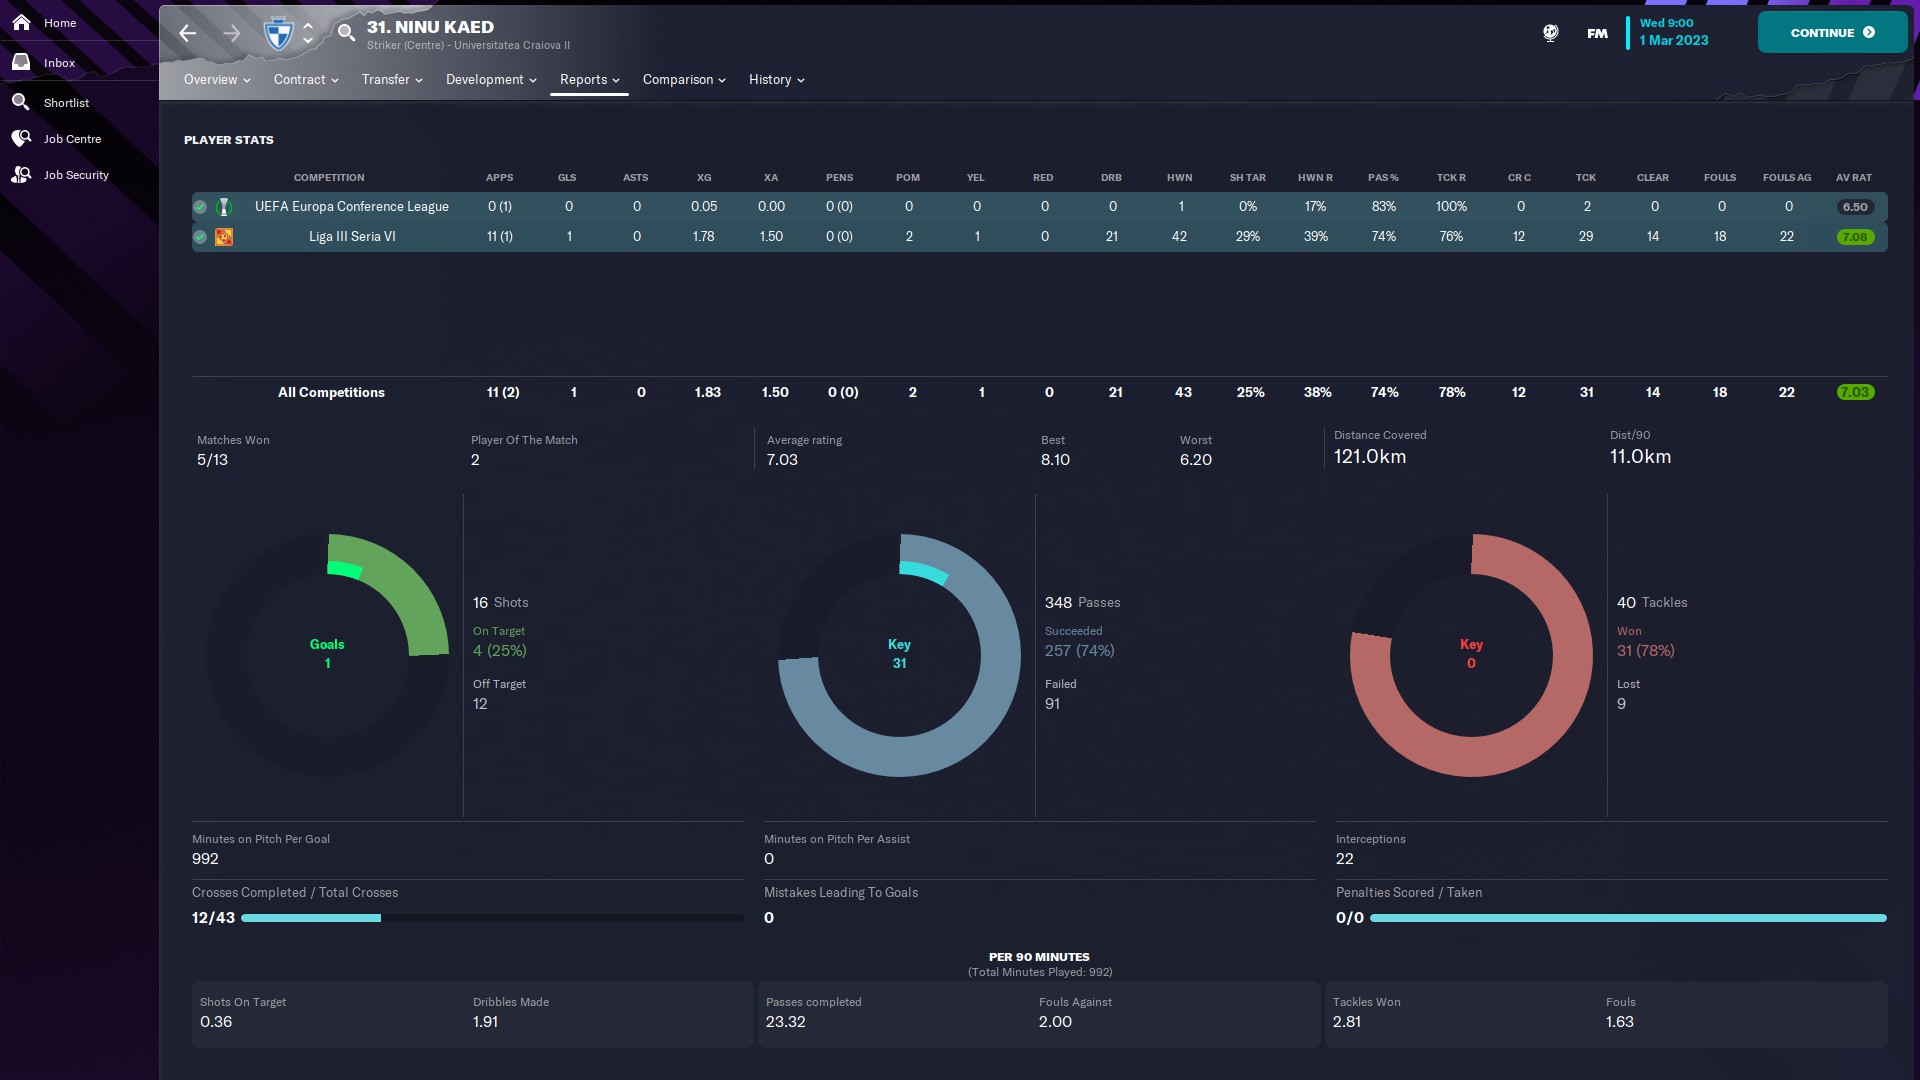Expand the History dropdown menu

coord(776,80)
